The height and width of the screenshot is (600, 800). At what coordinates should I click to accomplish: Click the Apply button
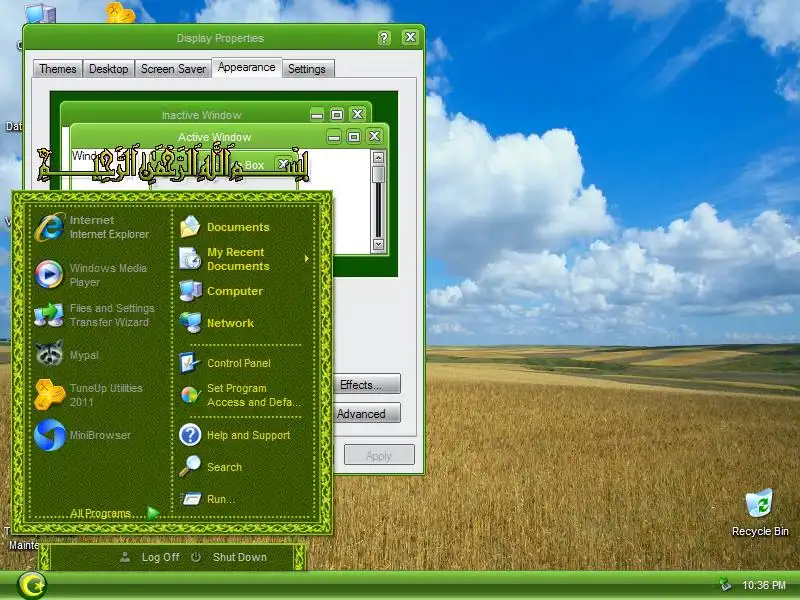(379, 455)
